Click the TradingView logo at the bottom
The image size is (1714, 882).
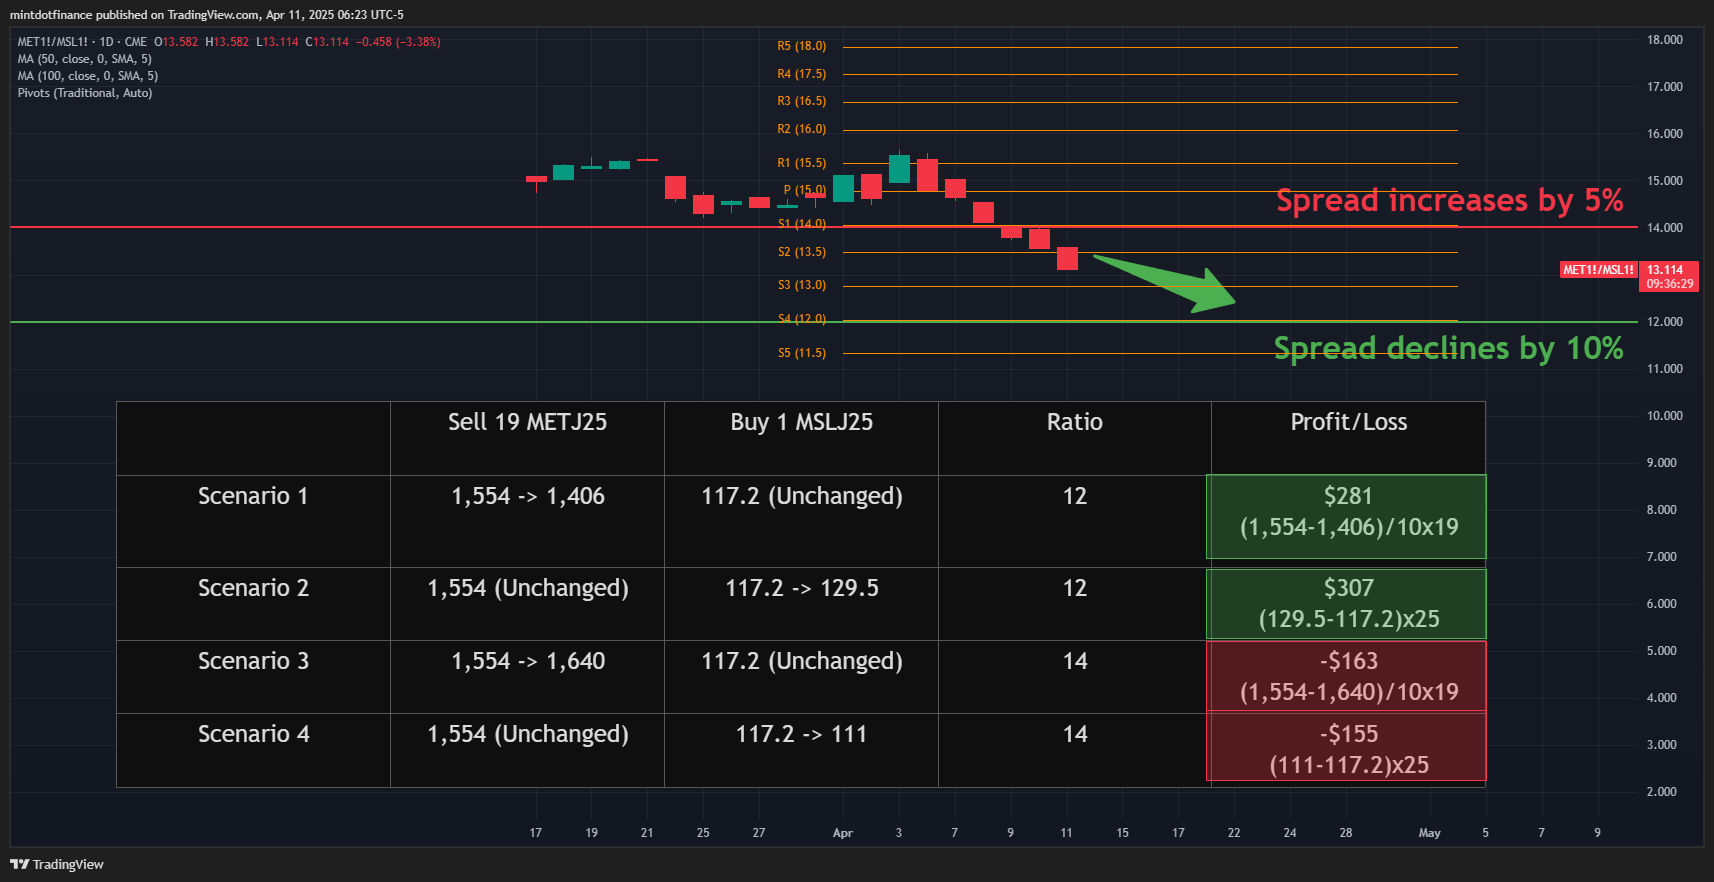pyautogui.click(x=57, y=864)
